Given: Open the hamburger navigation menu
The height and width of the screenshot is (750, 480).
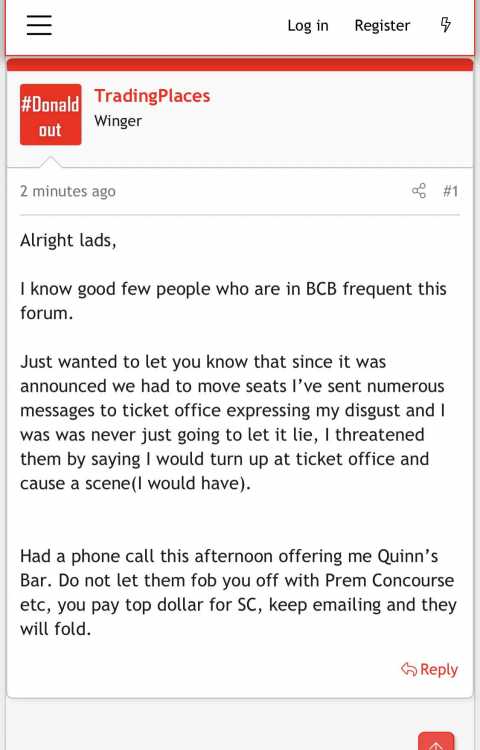Looking at the screenshot, I should pyautogui.click(x=39, y=24).
